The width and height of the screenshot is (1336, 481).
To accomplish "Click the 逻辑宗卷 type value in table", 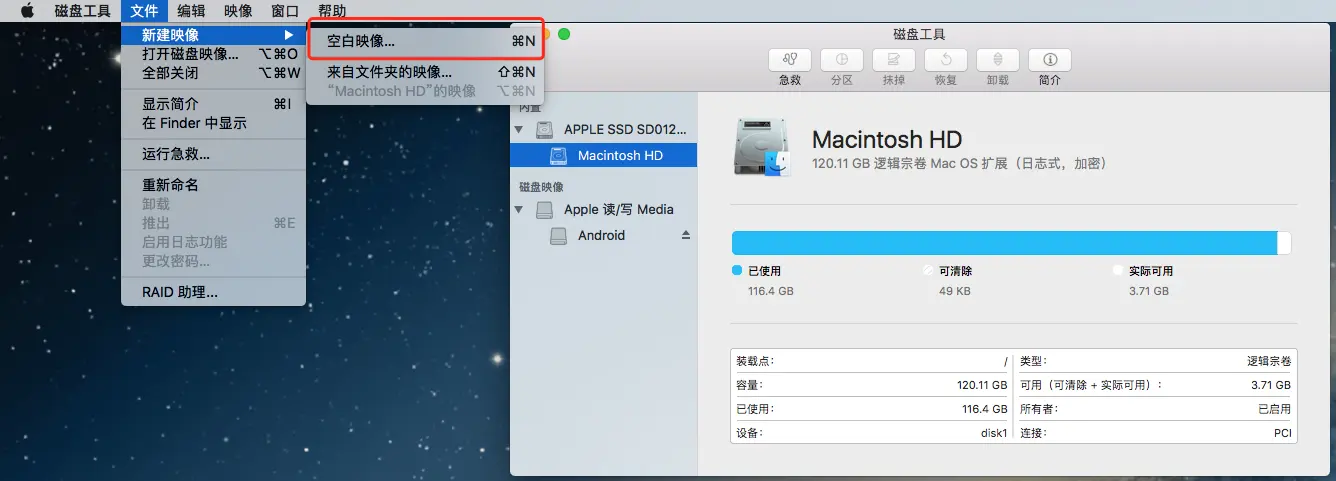I will tap(1268, 361).
